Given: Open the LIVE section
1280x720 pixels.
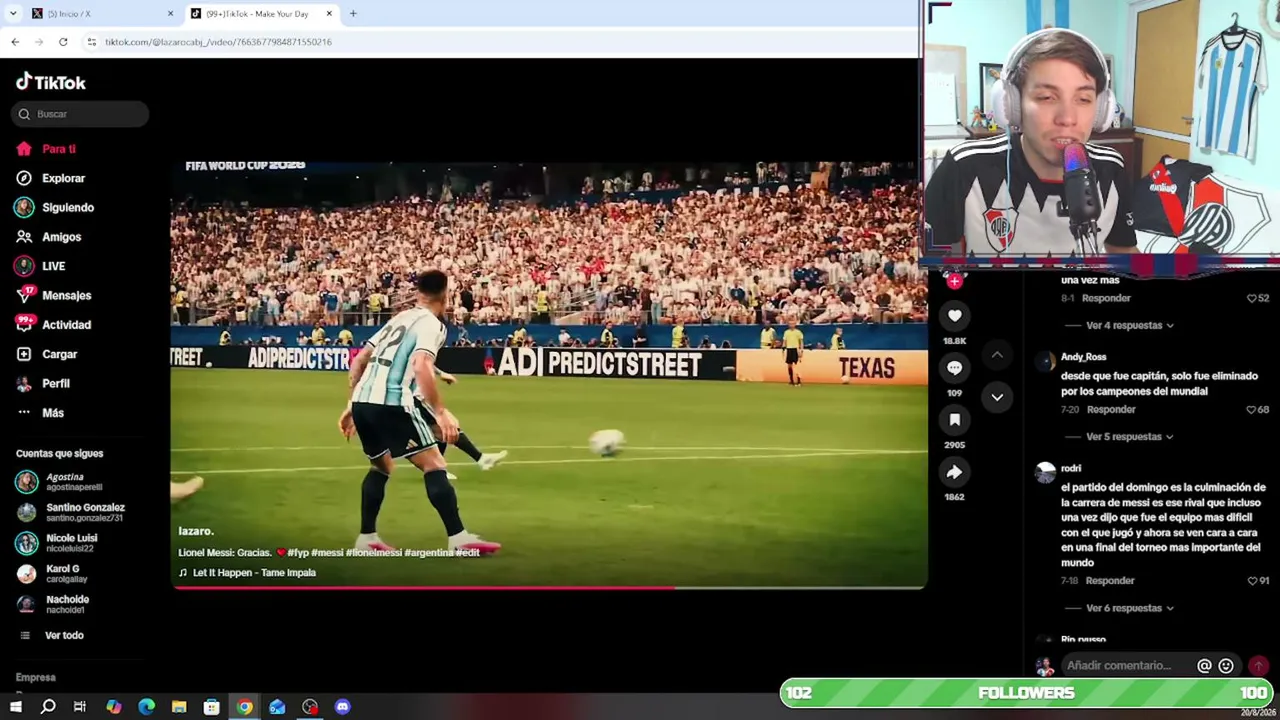Looking at the screenshot, I should 53,266.
